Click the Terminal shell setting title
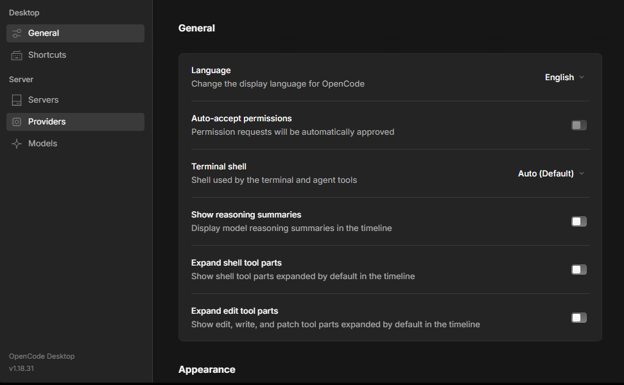Screen dimensions: 624x385 click(x=218, y=166)
